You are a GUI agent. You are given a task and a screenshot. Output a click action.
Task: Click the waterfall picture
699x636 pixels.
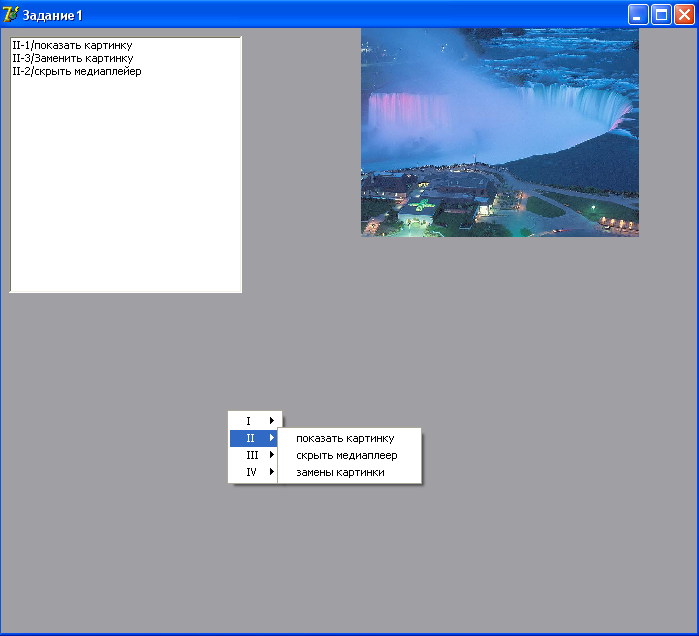point(500,132)
